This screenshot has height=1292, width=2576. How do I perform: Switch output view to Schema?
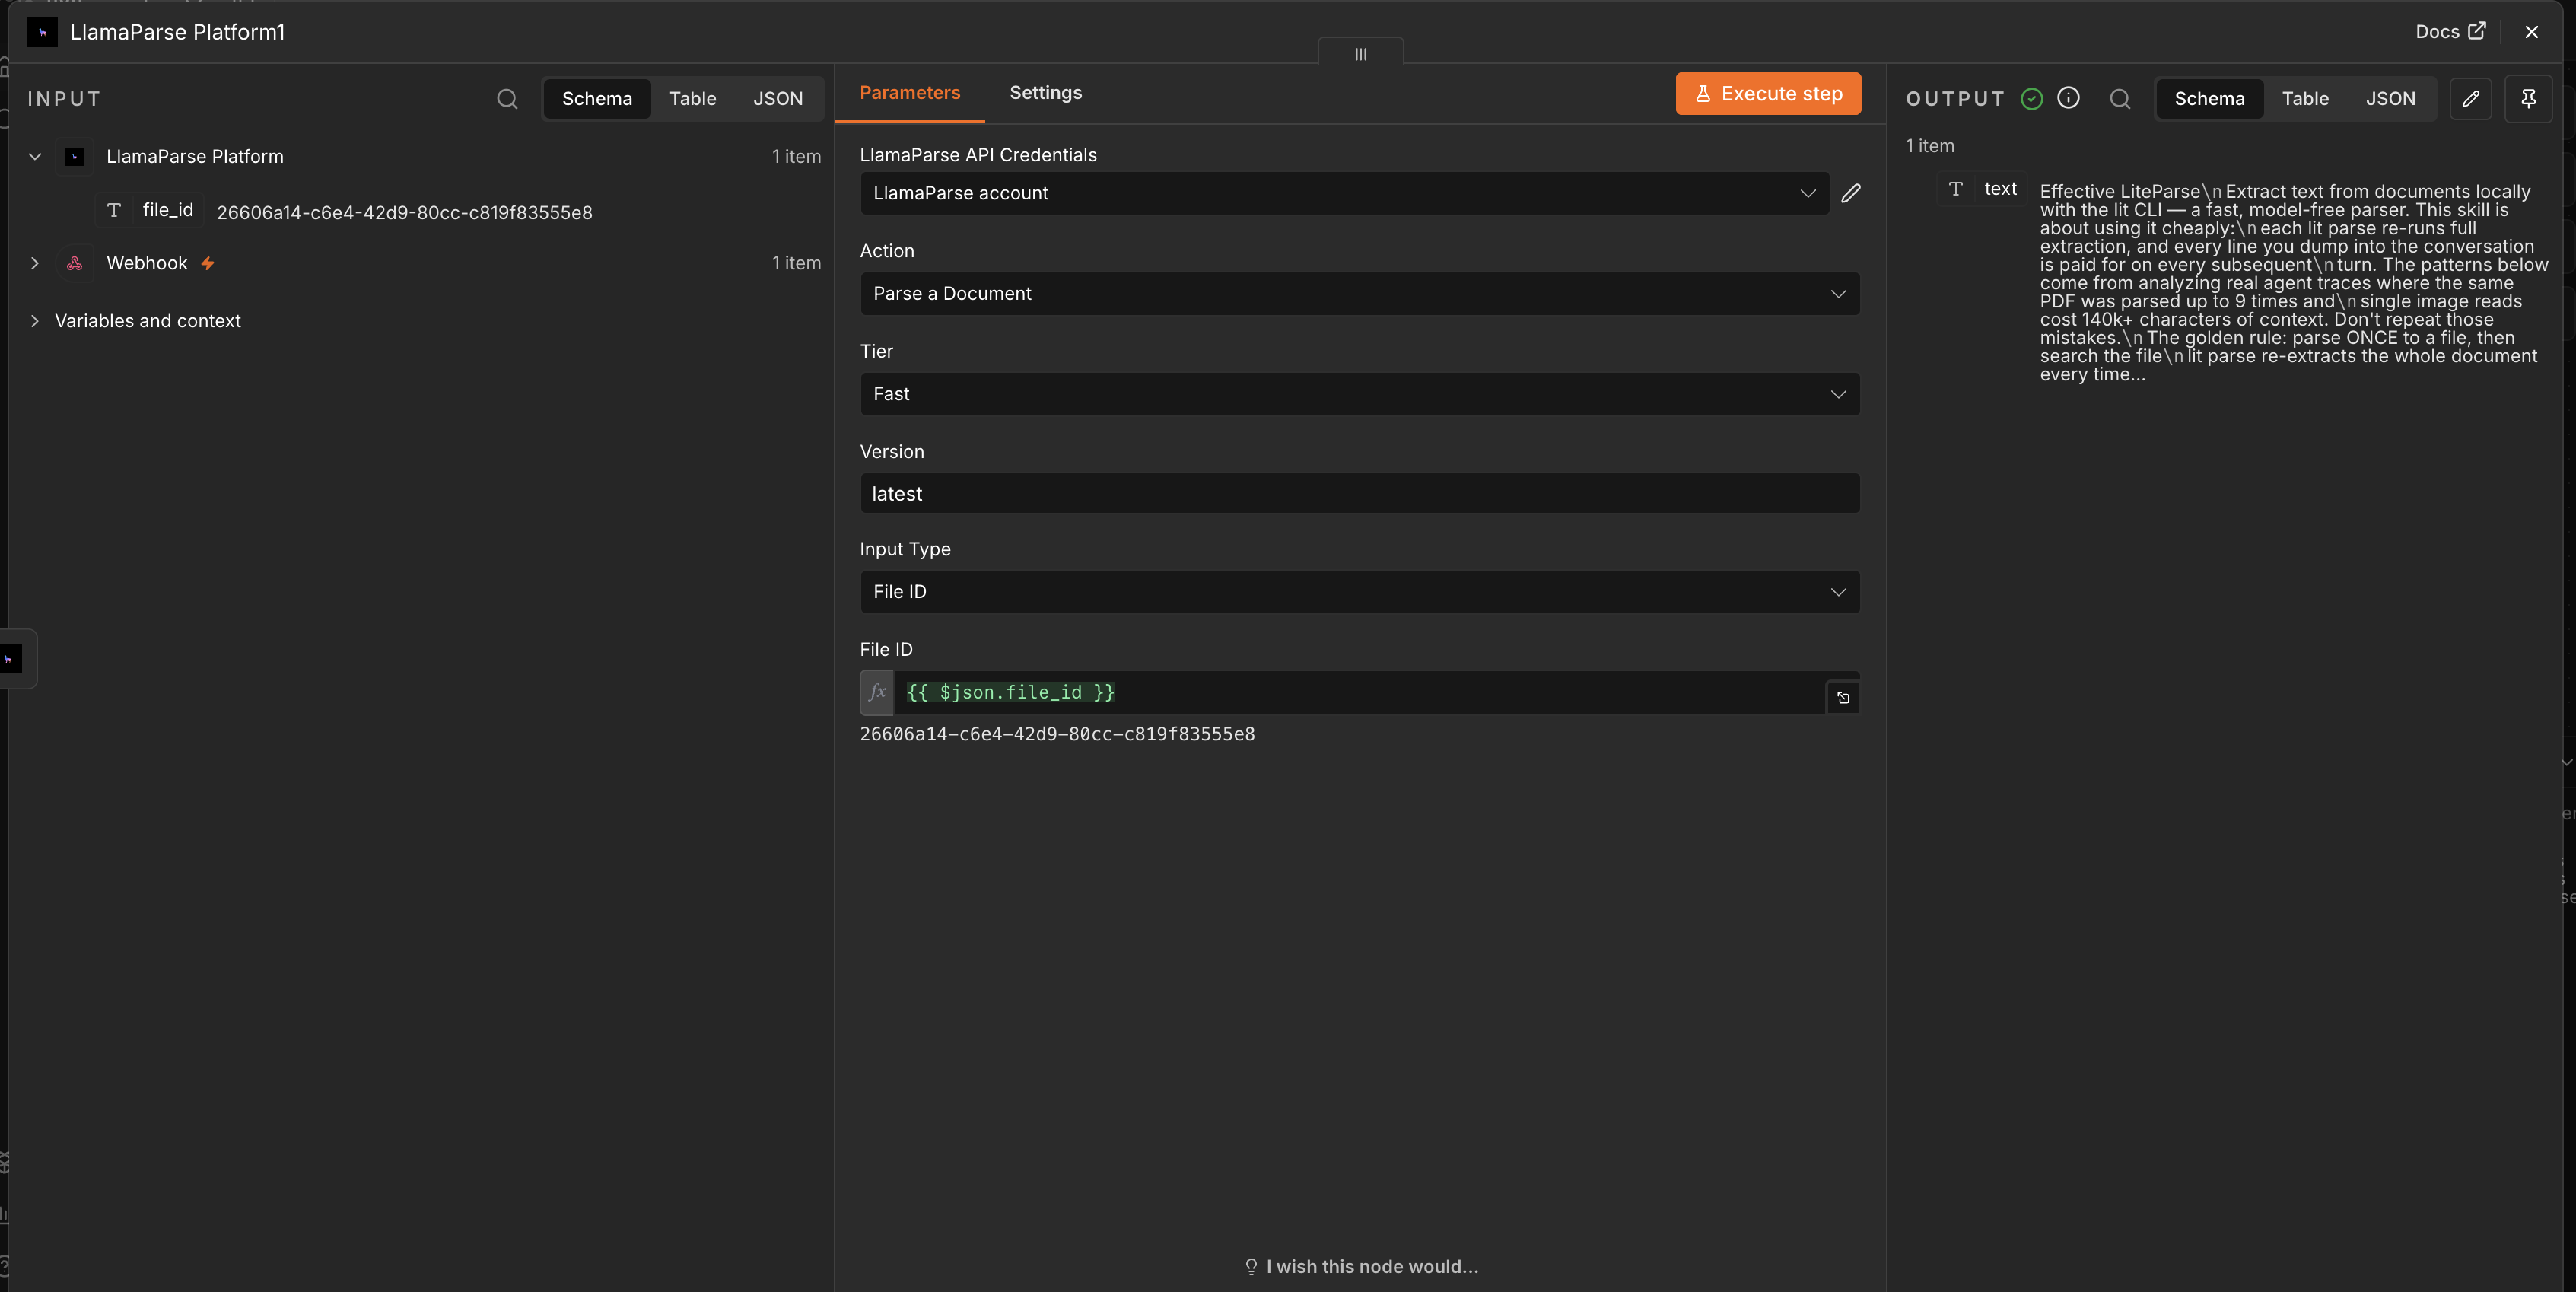coord(2209,99)
